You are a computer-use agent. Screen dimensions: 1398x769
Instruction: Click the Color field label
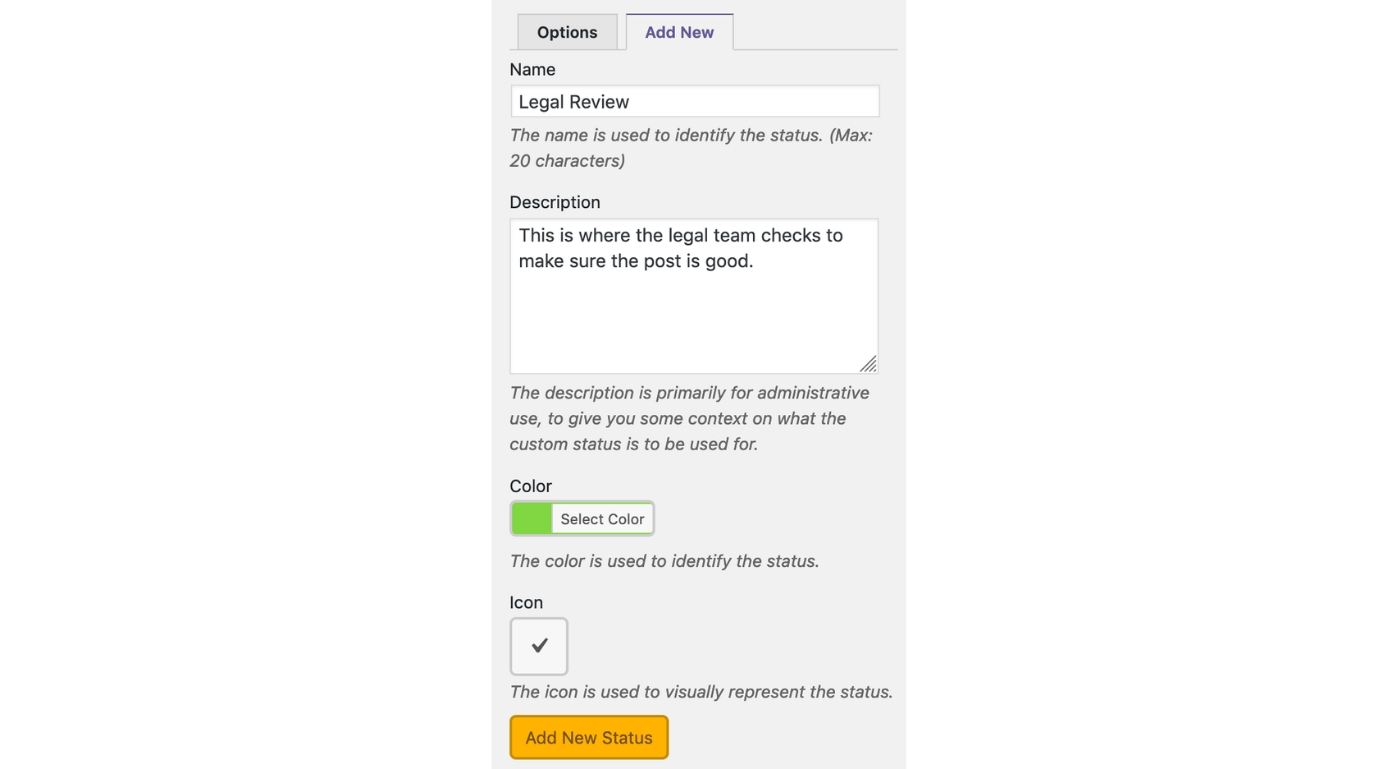click(531, 486)
